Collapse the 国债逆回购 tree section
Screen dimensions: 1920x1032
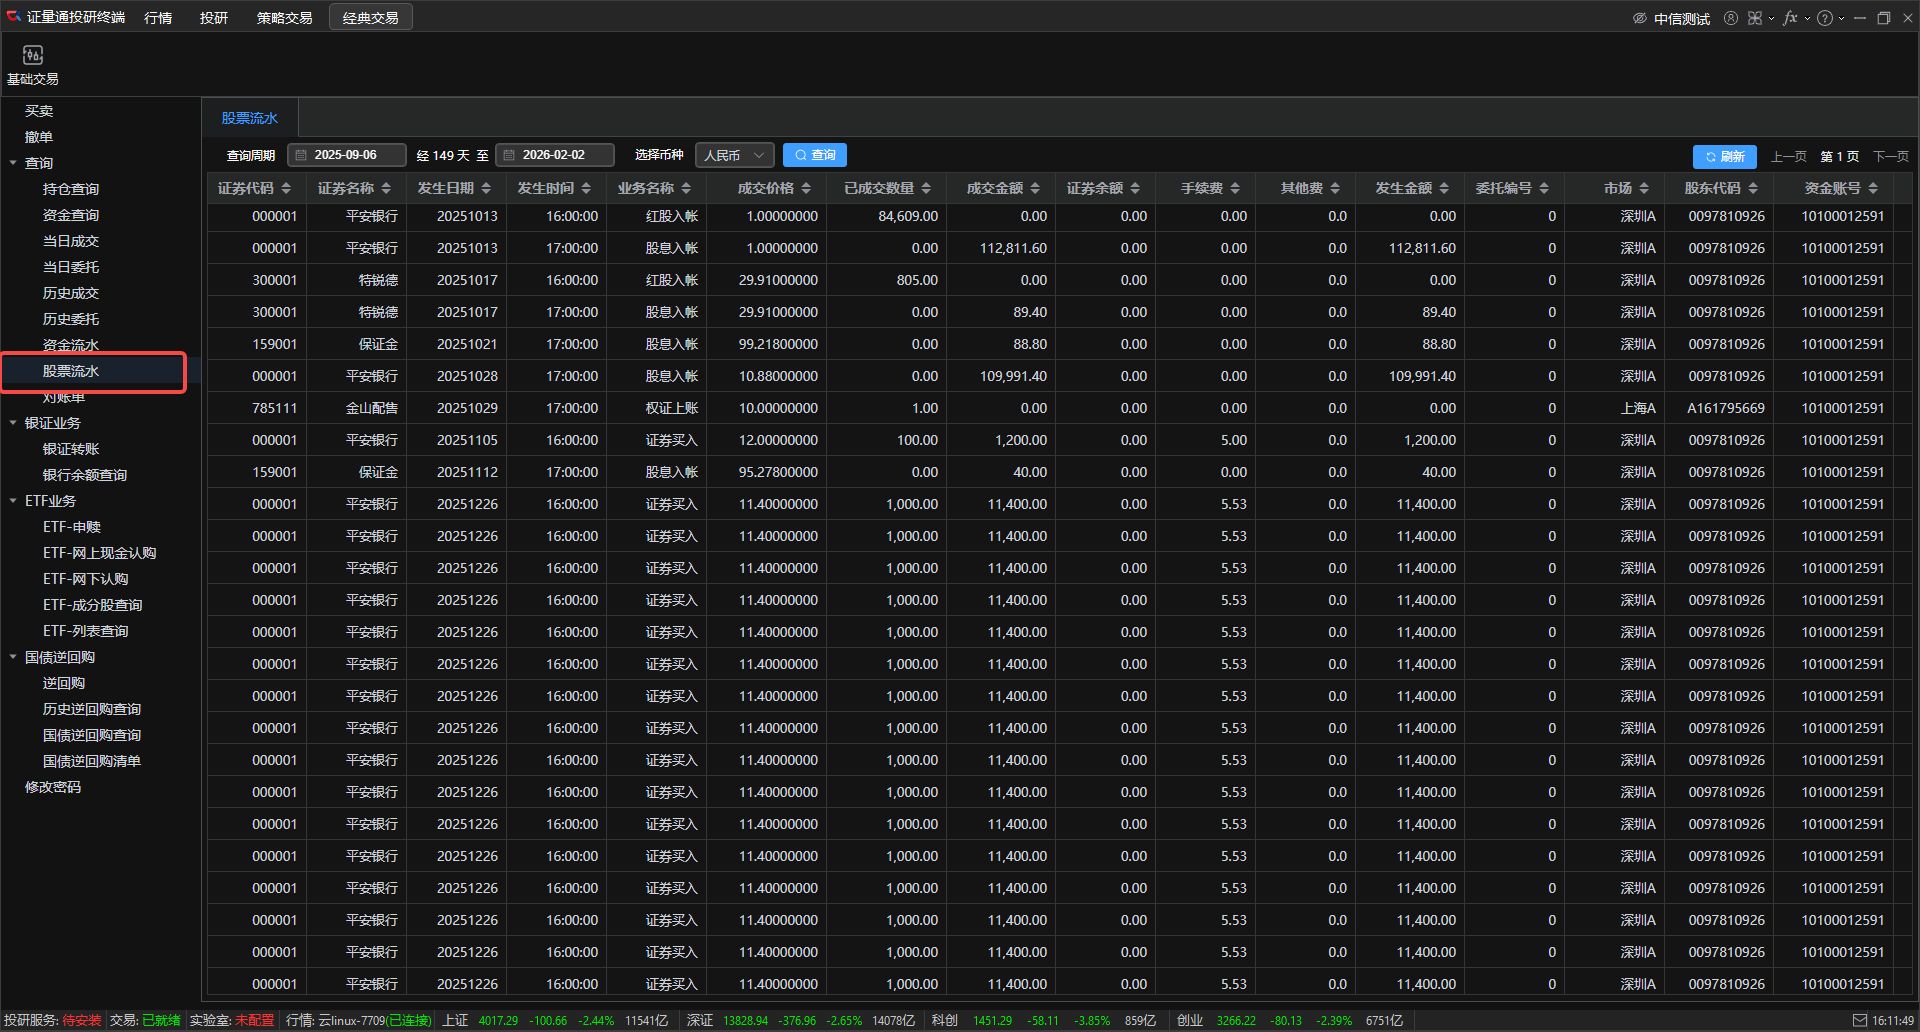coord(13,657)
